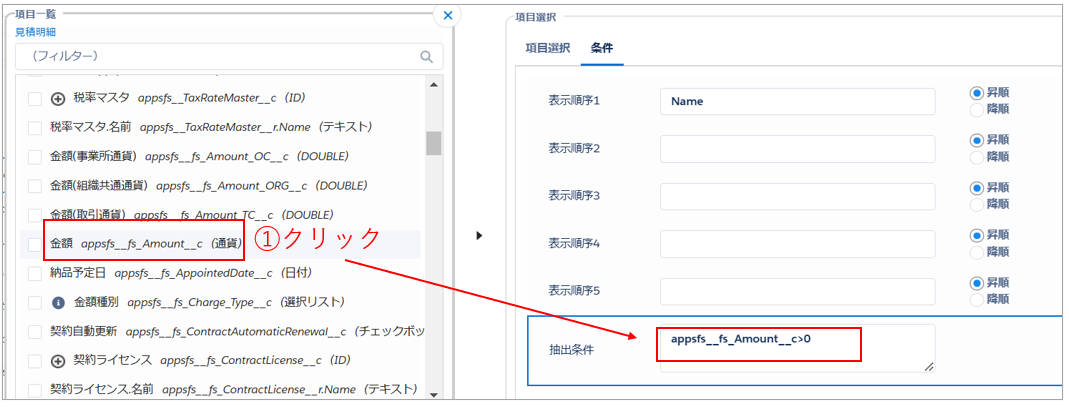Choose 降順 radio for 表示順序5
This screenshot has height=407, width=1069.
977,299
